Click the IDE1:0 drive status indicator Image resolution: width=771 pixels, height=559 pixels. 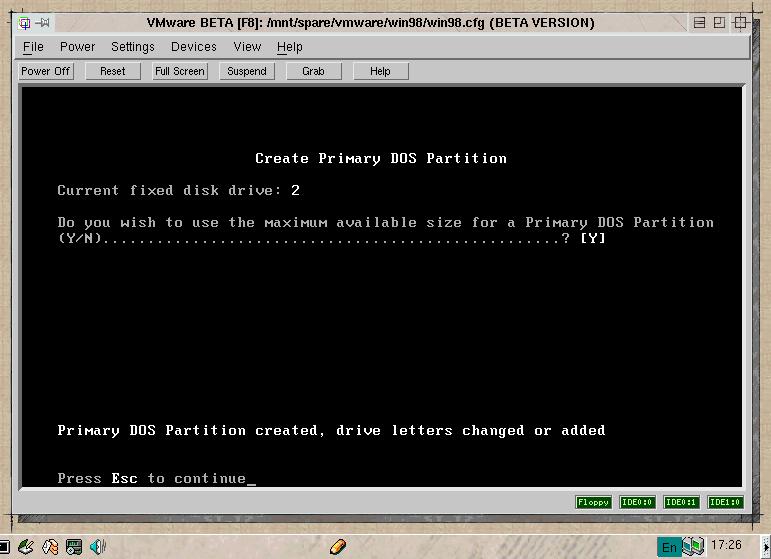click(x=725, y=502)
